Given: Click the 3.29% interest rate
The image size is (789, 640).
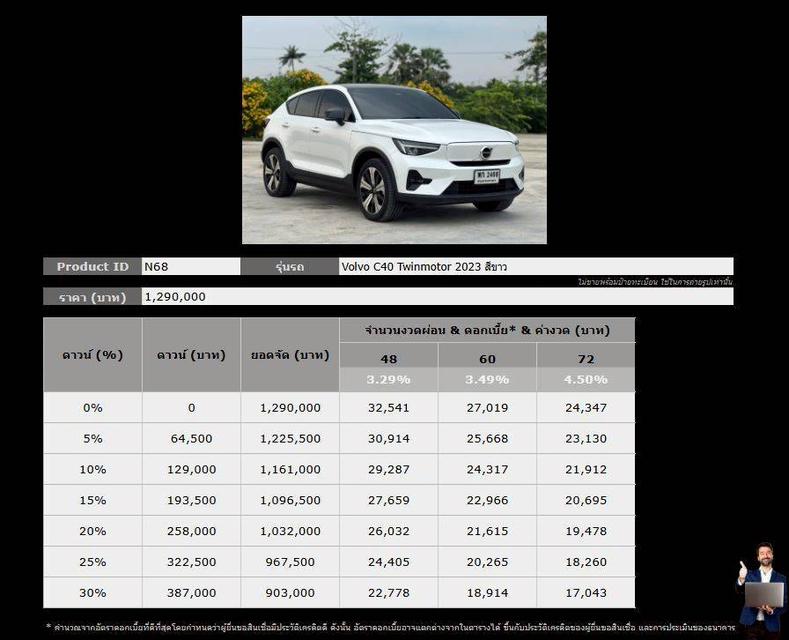Looking at the screenshot, I should [x=388, y=379].
